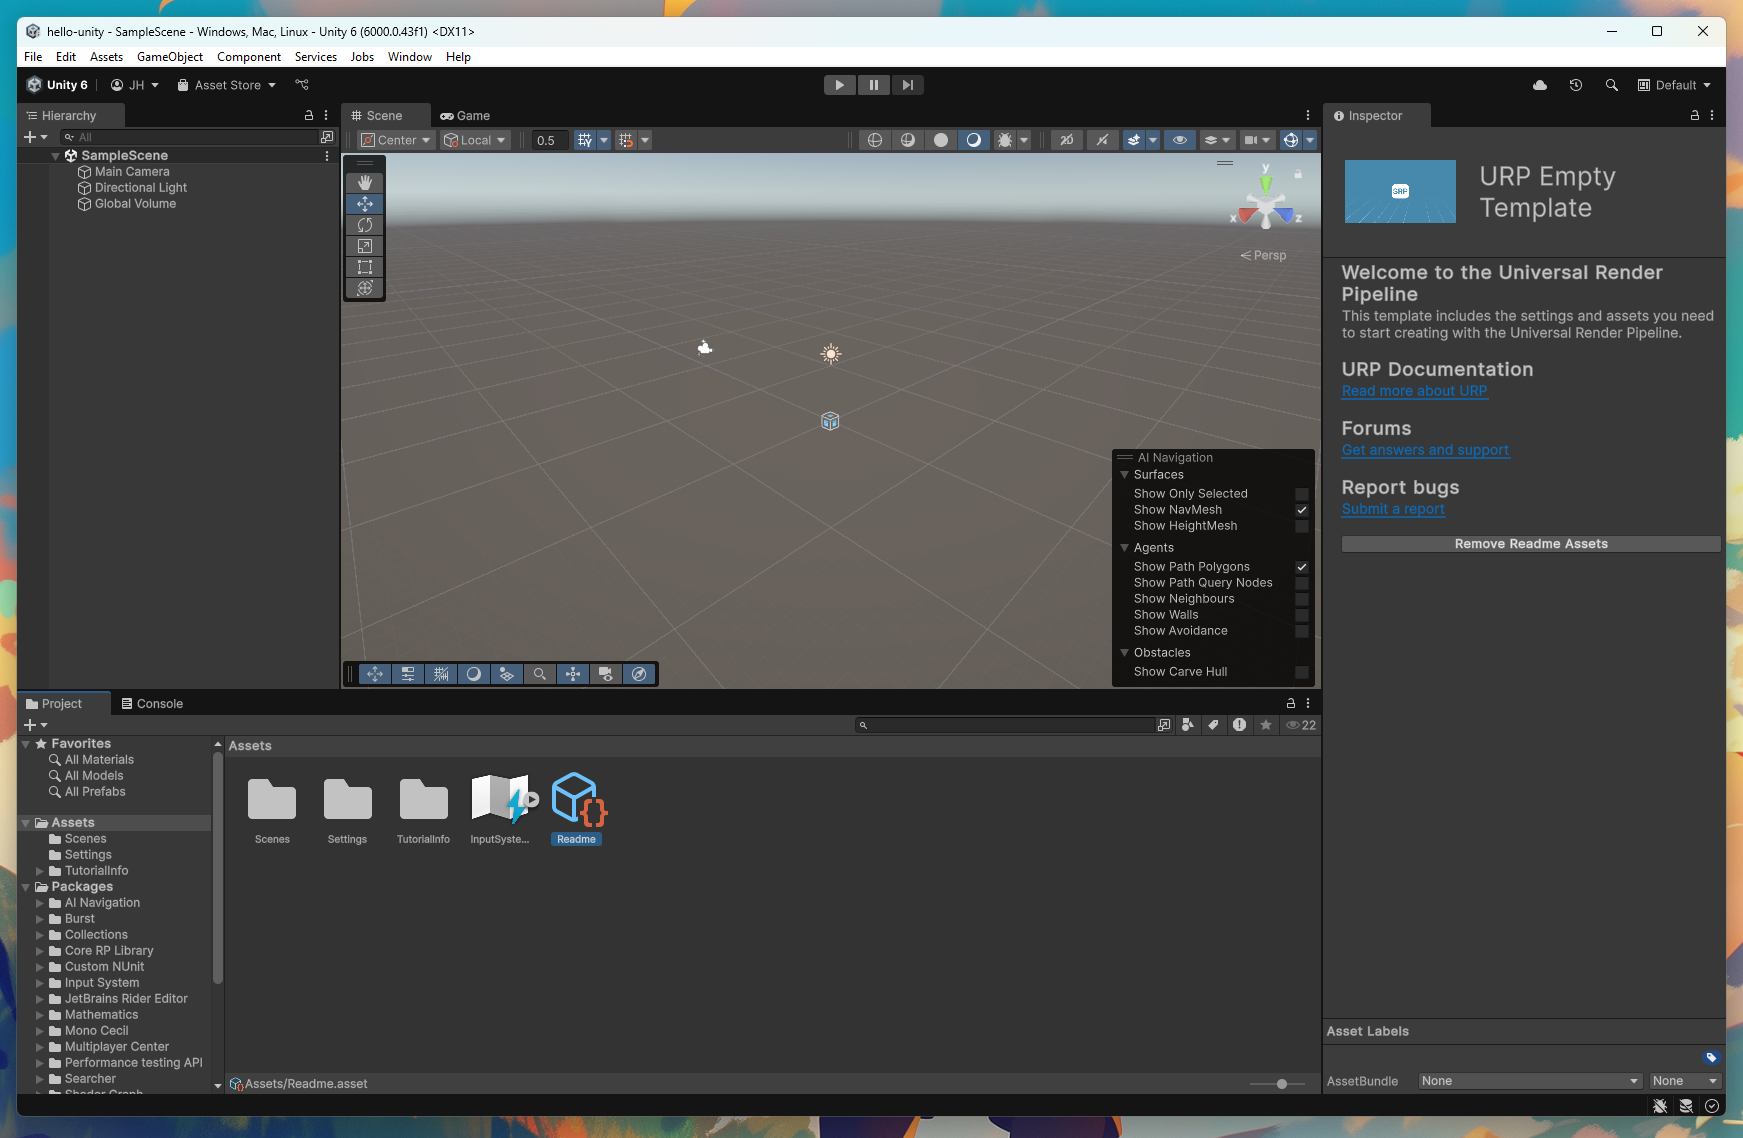Select the Rect transform tool
The width and height of the screenshot is (1743, 1138).
tap(365, 267)
